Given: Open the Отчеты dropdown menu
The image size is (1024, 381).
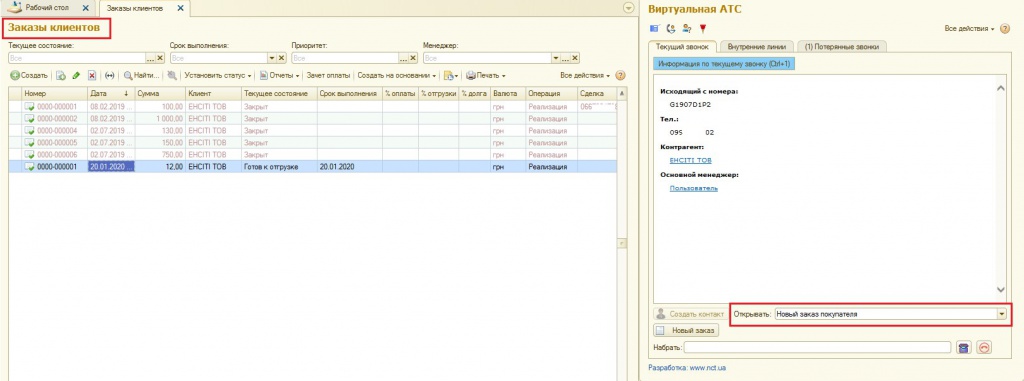Looking at the screenshot, I should [x=280, y=76].
